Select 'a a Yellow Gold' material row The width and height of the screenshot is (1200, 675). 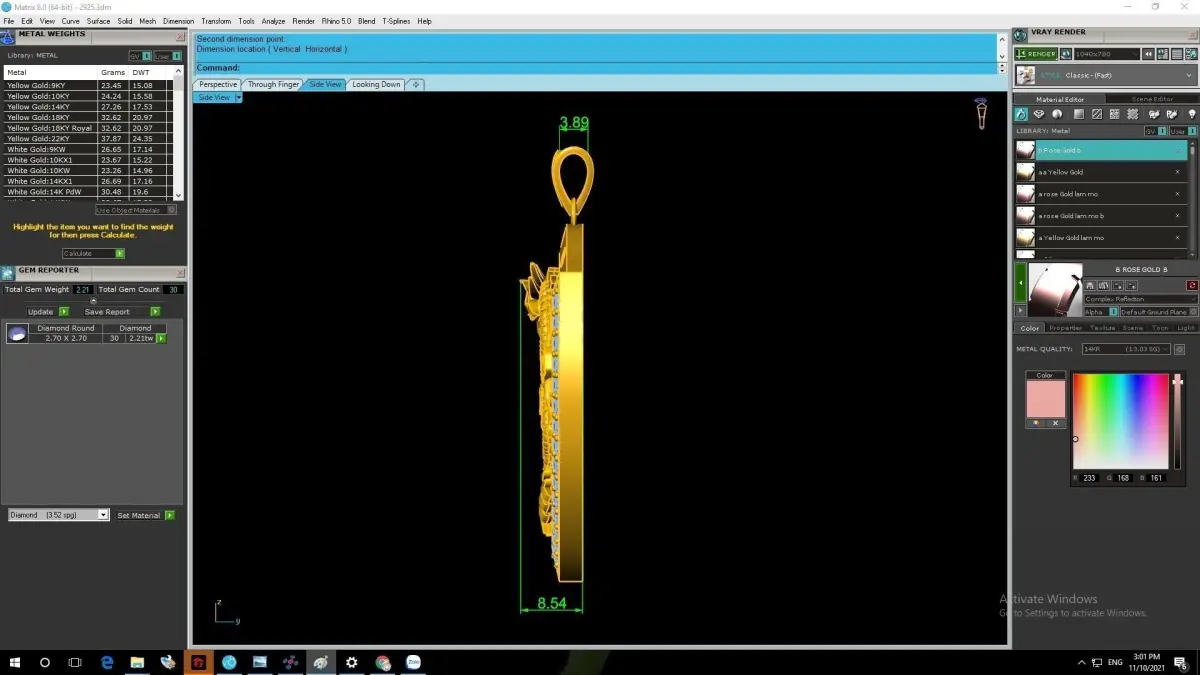(1101, 172)
